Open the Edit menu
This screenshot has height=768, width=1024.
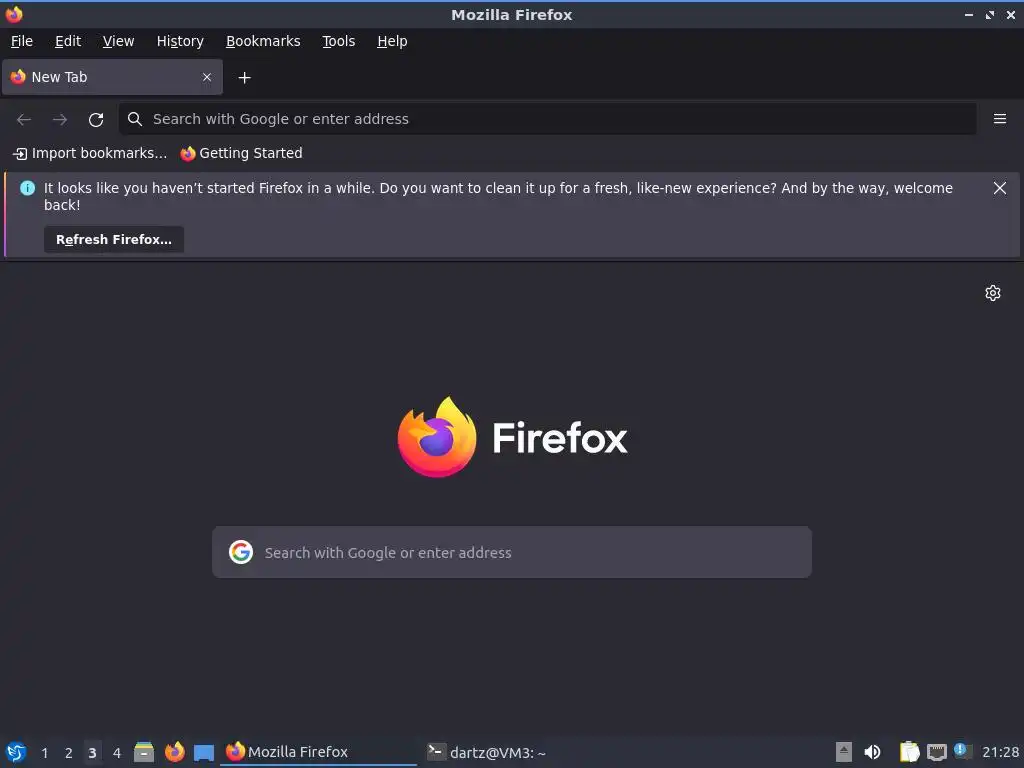coord(68,41)
